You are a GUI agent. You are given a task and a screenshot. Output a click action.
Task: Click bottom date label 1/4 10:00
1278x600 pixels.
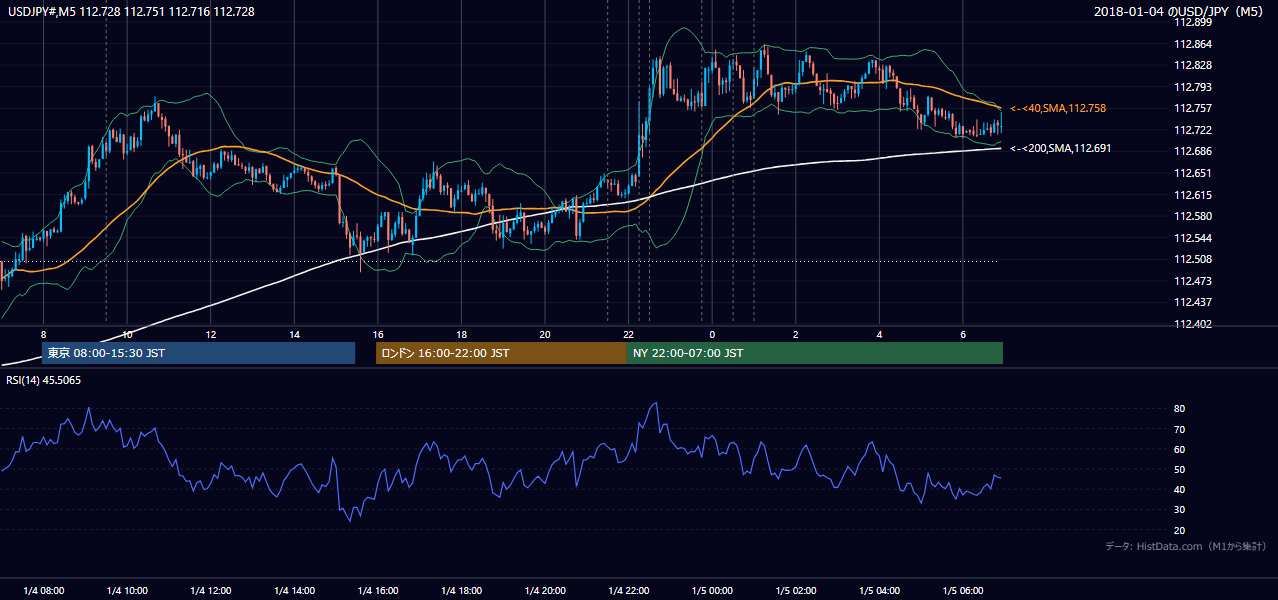coord(127,591)
